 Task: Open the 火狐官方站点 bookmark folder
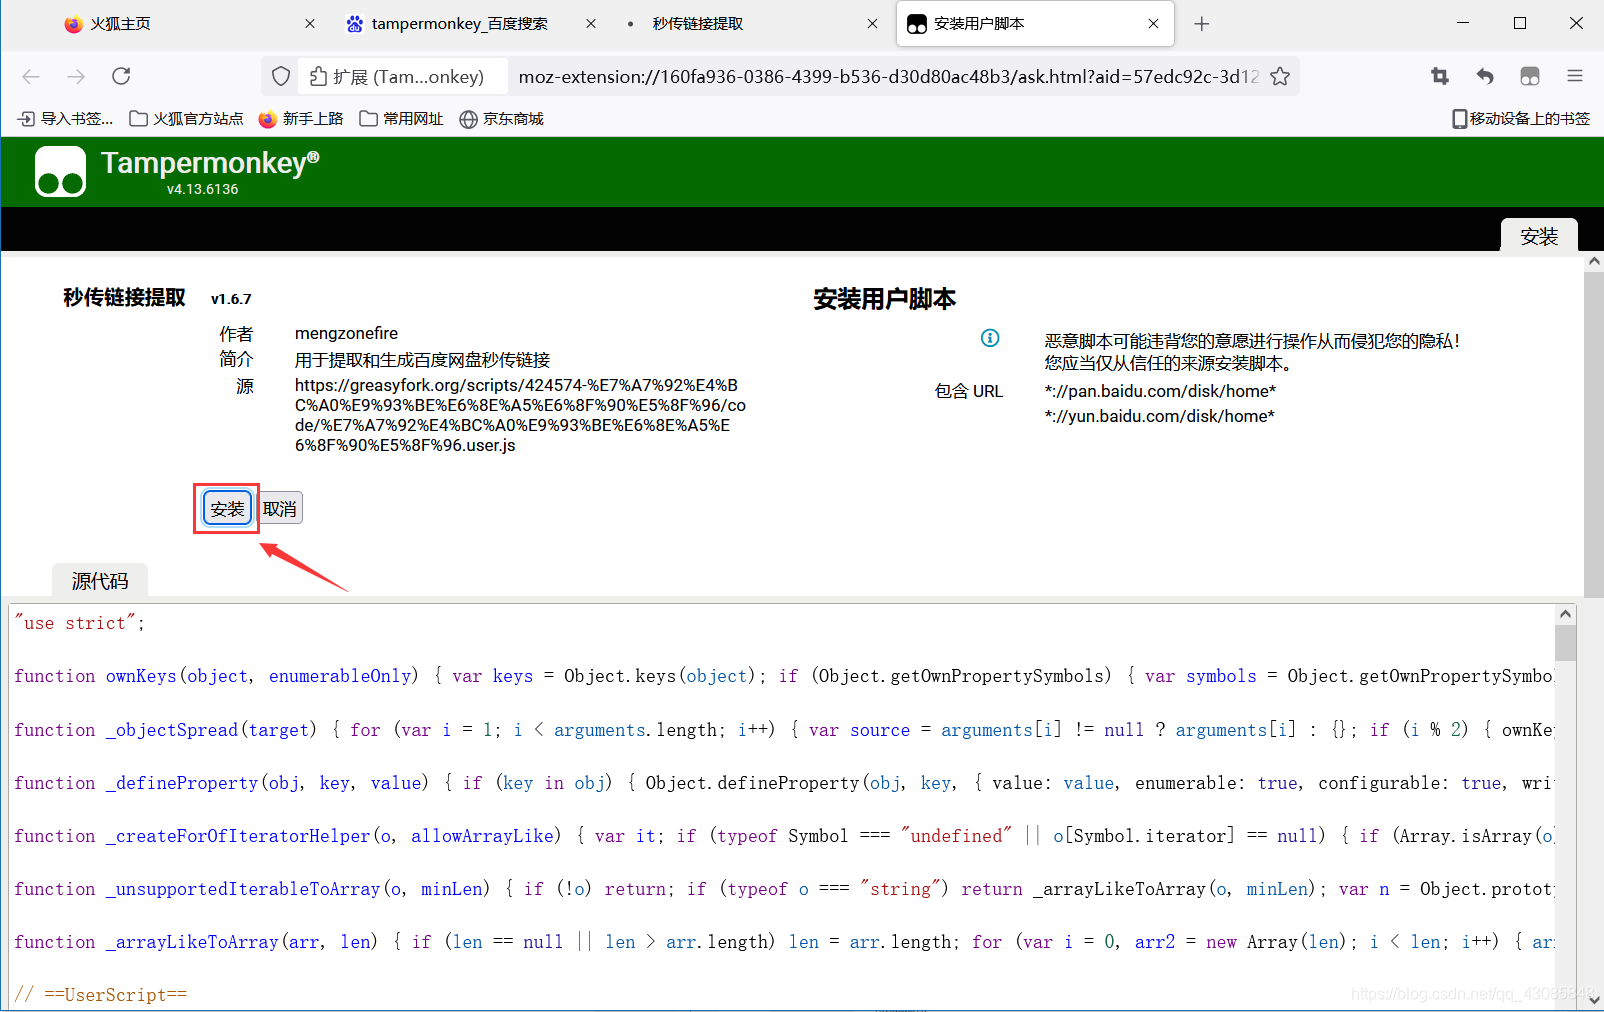[x=187, y=119]
